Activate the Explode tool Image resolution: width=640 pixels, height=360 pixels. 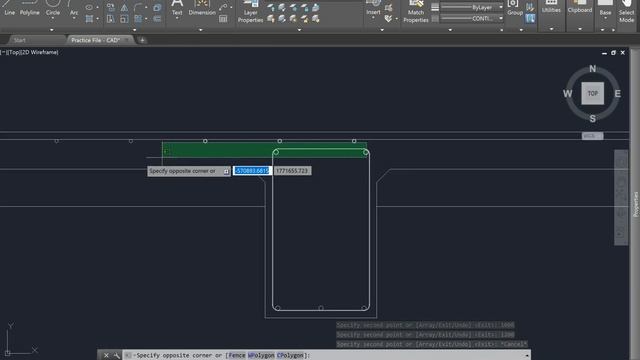157,7
